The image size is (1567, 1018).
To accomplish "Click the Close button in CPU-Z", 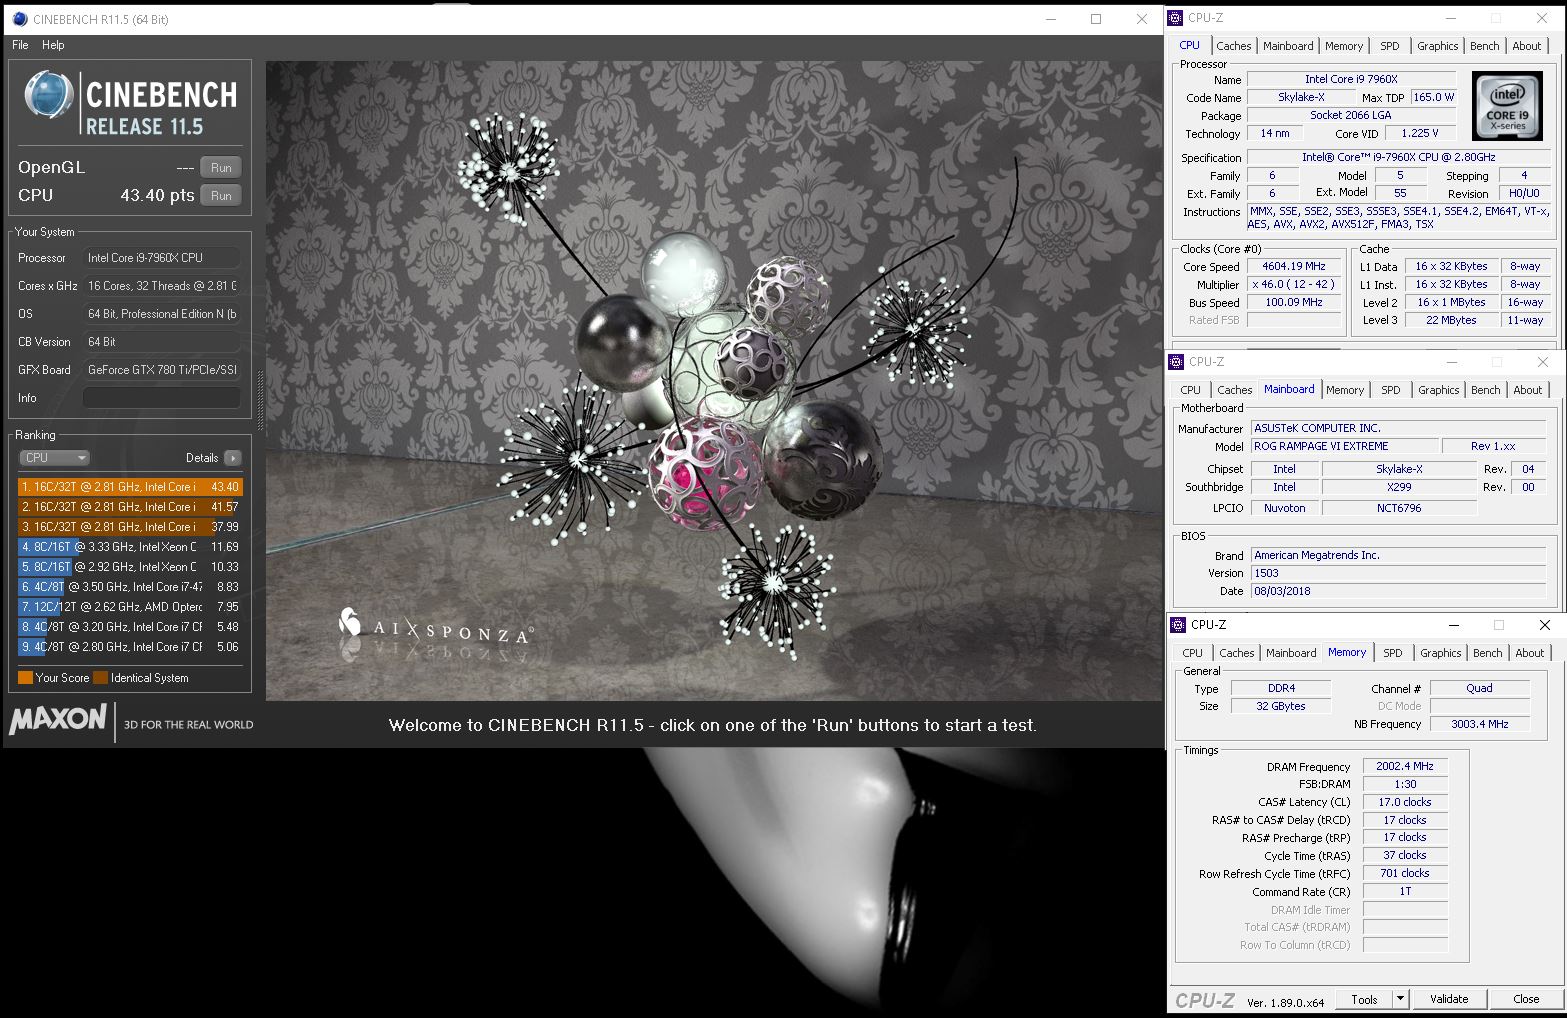I will tap(1526, 999).
